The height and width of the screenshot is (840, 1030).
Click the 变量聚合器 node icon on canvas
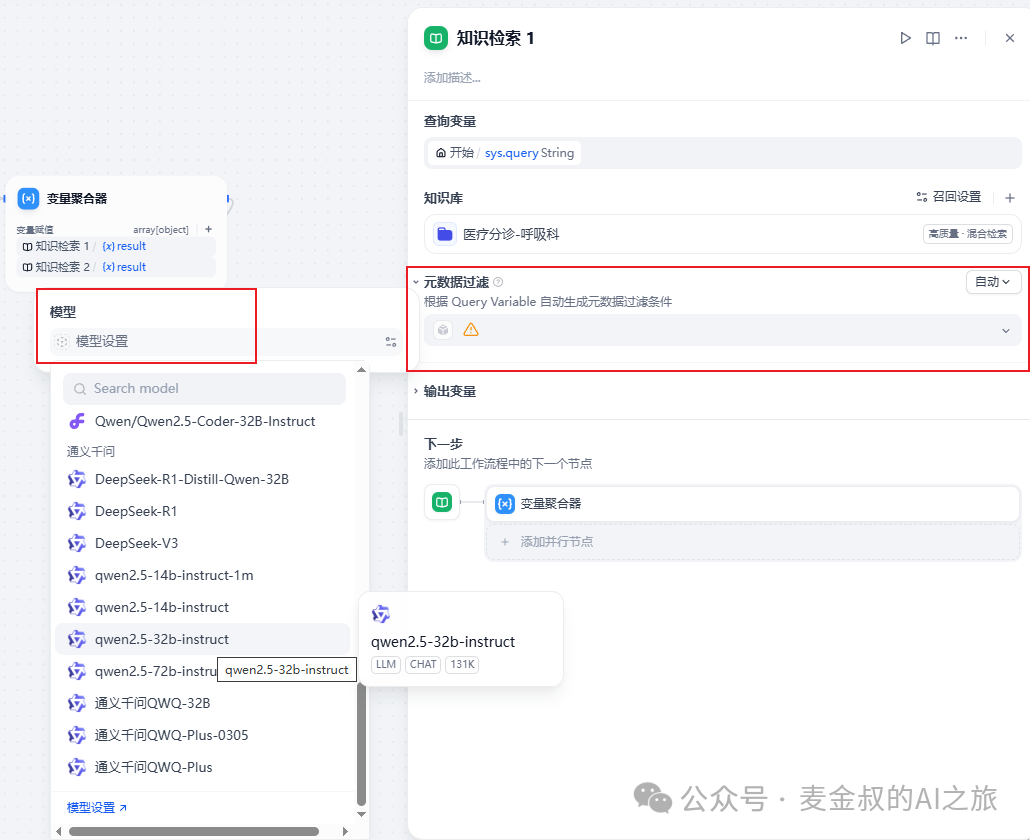click(x=28, y=198)
